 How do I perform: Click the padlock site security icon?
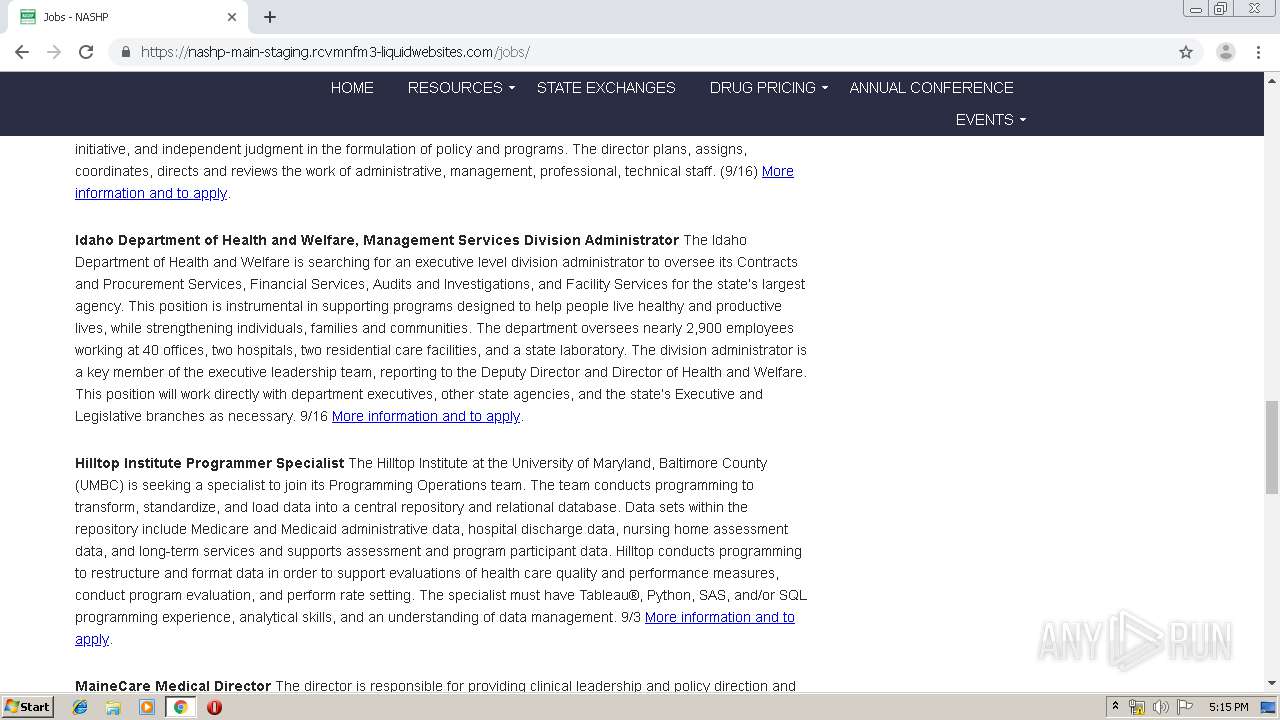[125, 52]
